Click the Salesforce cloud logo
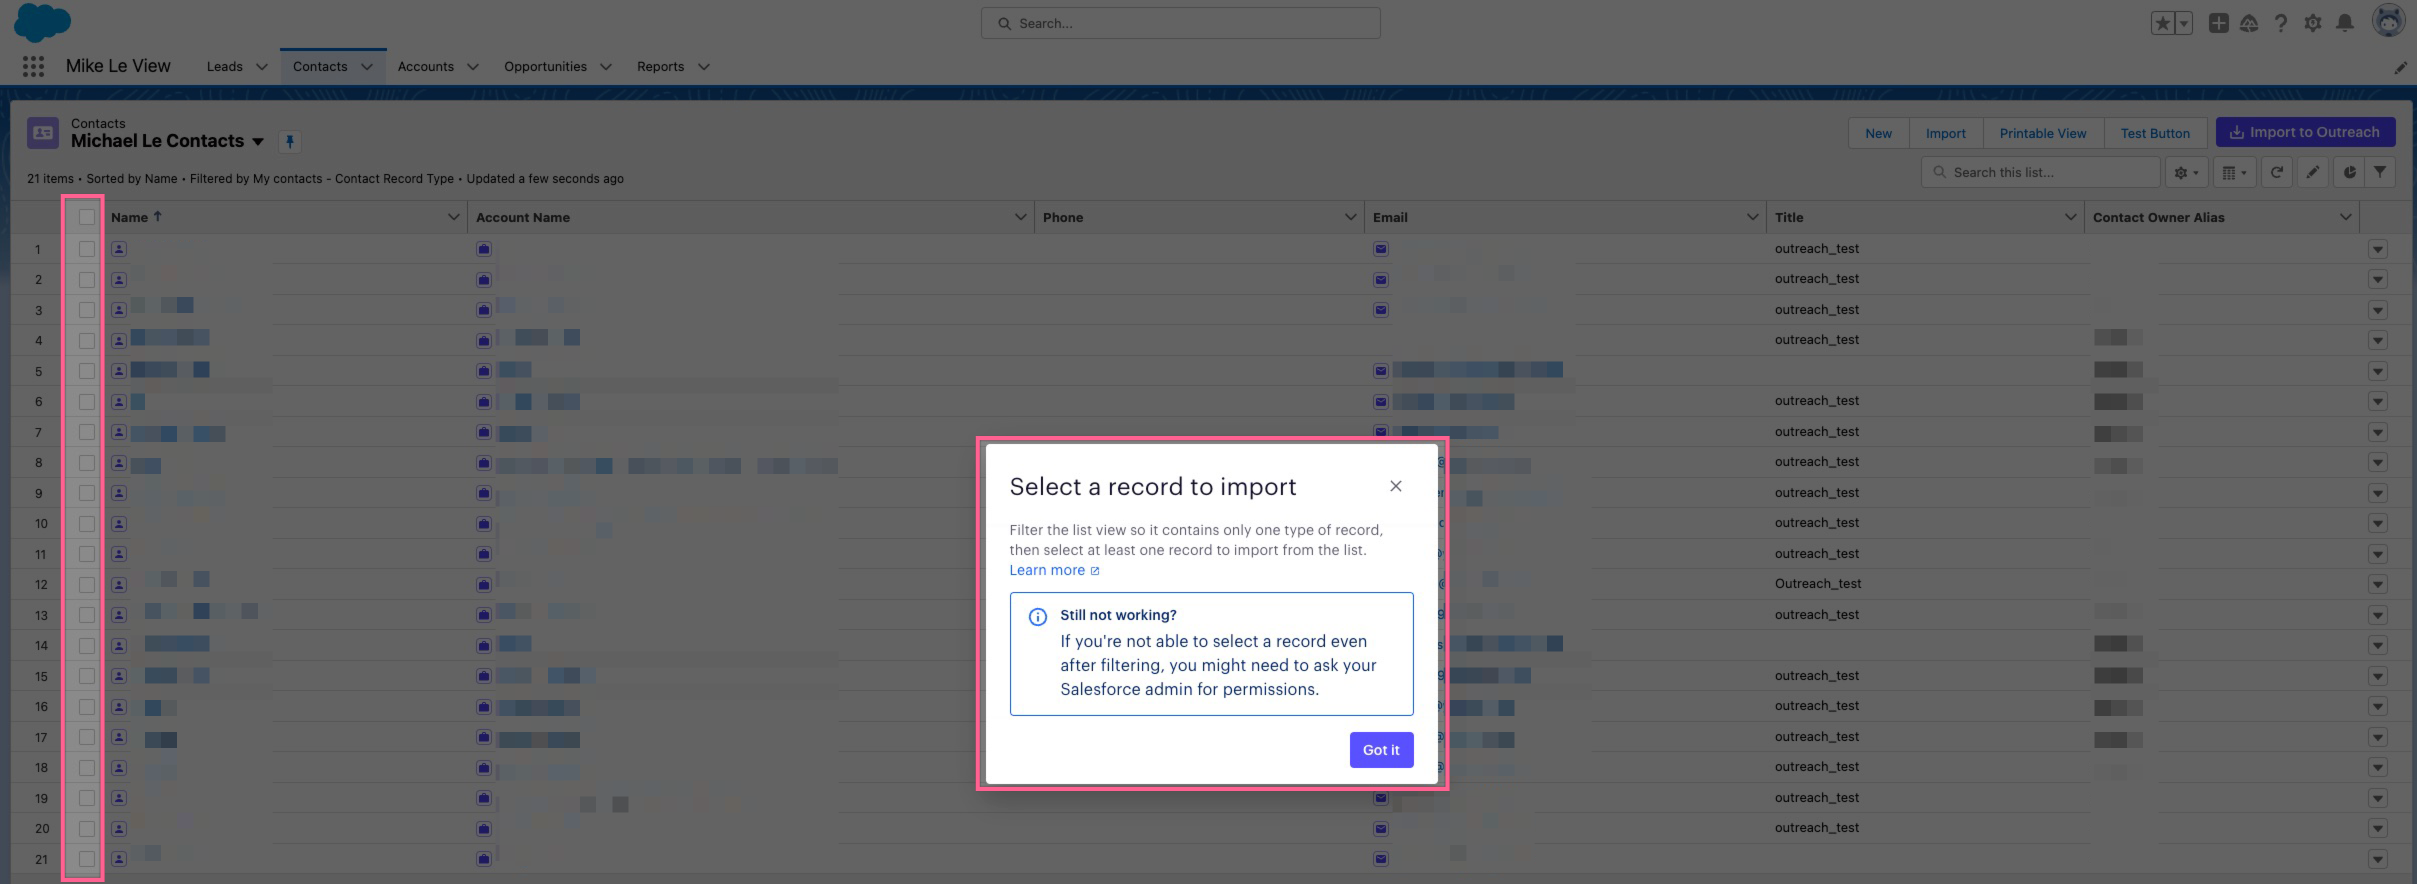Image resolution: width=2417 pixels, height=884 pixels. click(42, 22)
